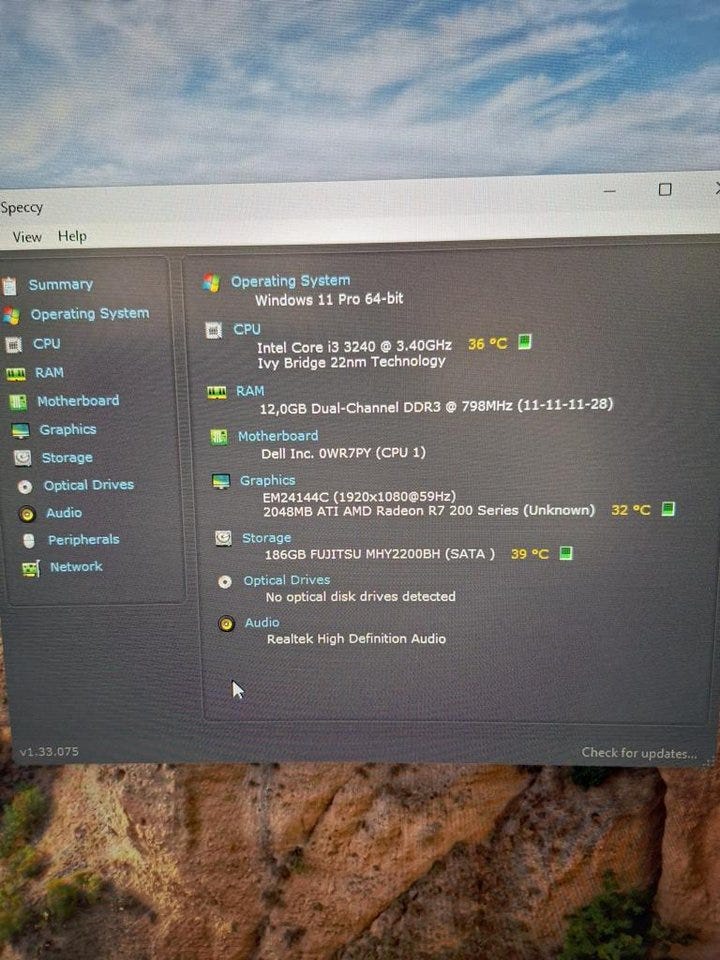This screenshot has height=960, width=720.
Task: Click Optical Drives disc icon in summary panel
Action: 225,582
